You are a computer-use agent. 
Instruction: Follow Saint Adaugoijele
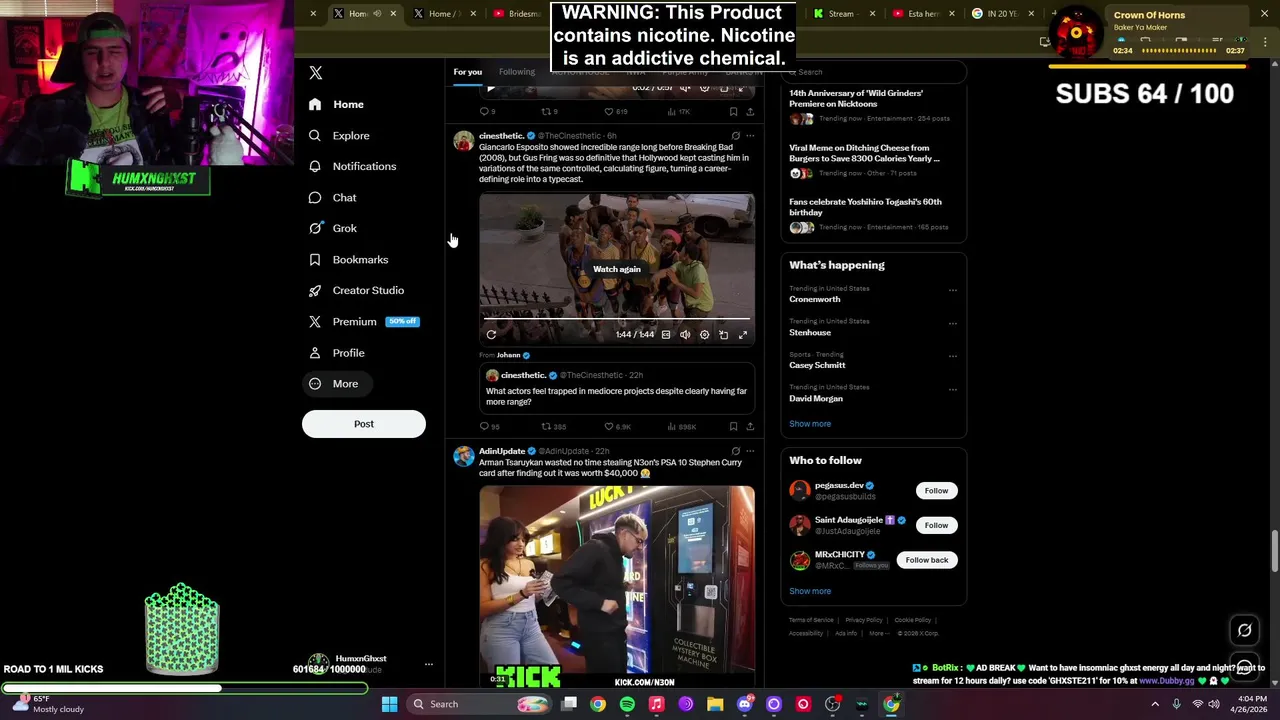936,525
